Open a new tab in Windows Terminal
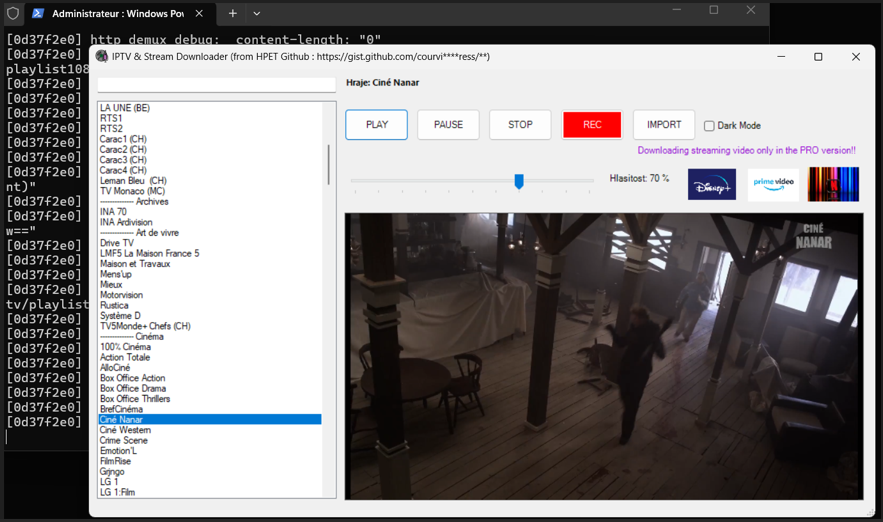The width and height of the screenshot is (883, 522). click(233, 13)
